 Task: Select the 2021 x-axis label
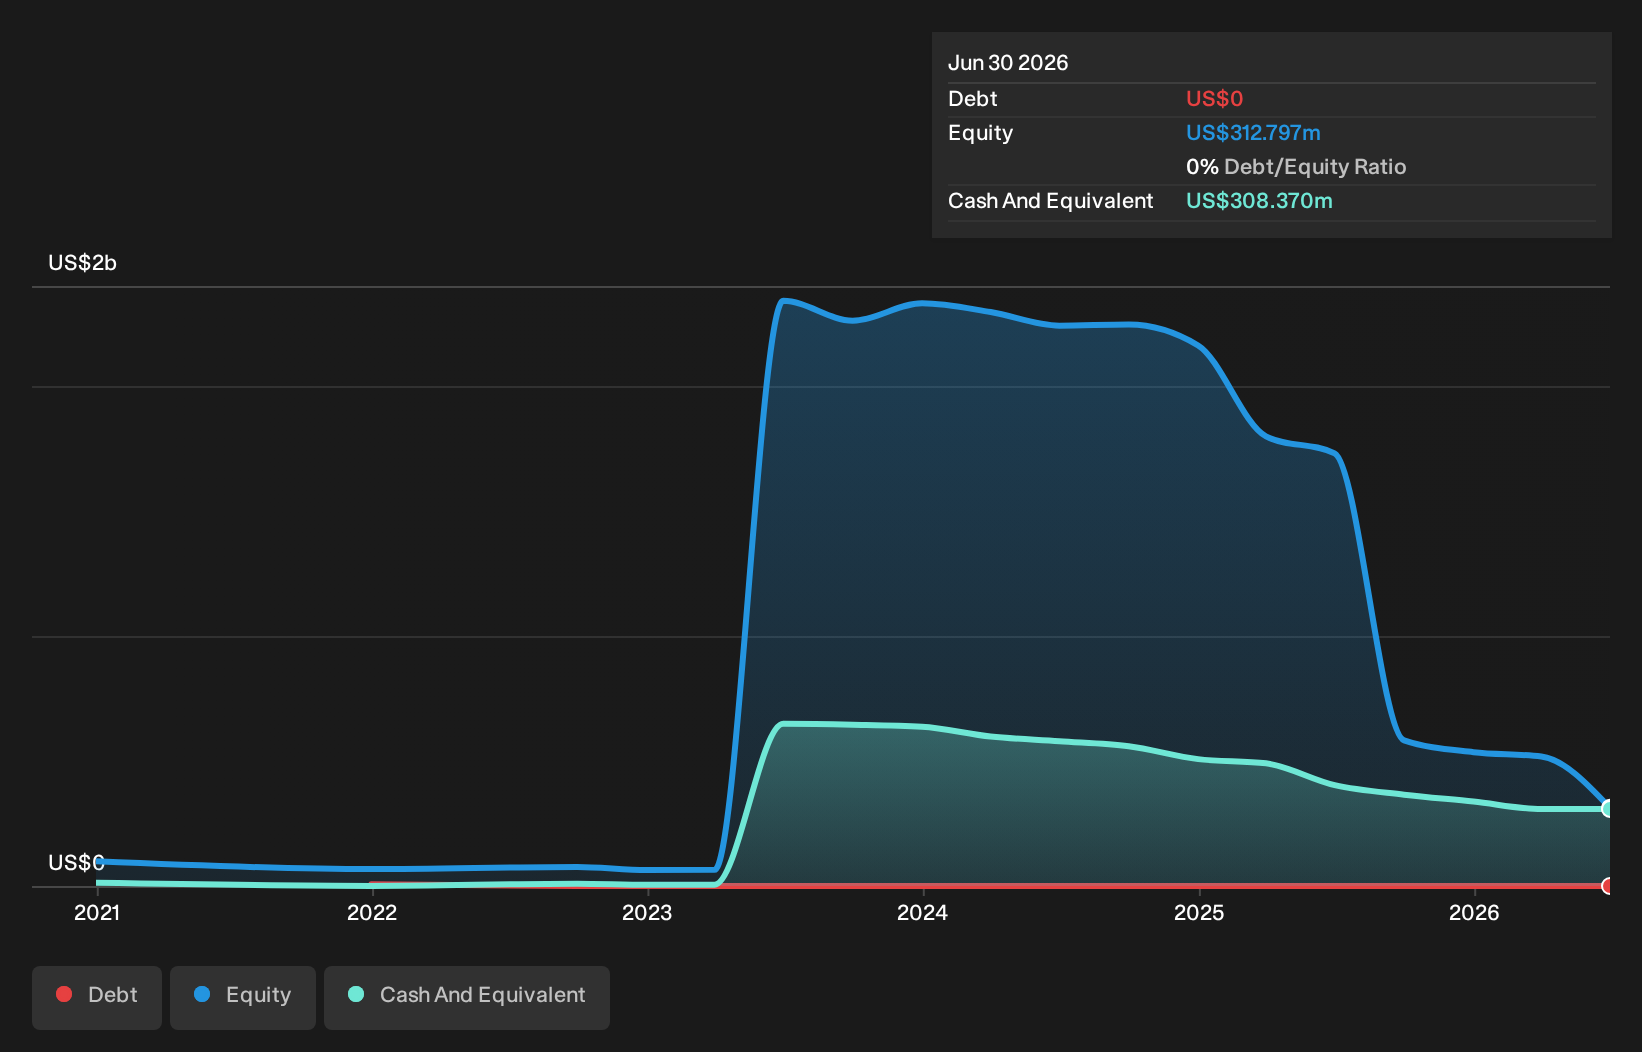[x=97, y=912]
